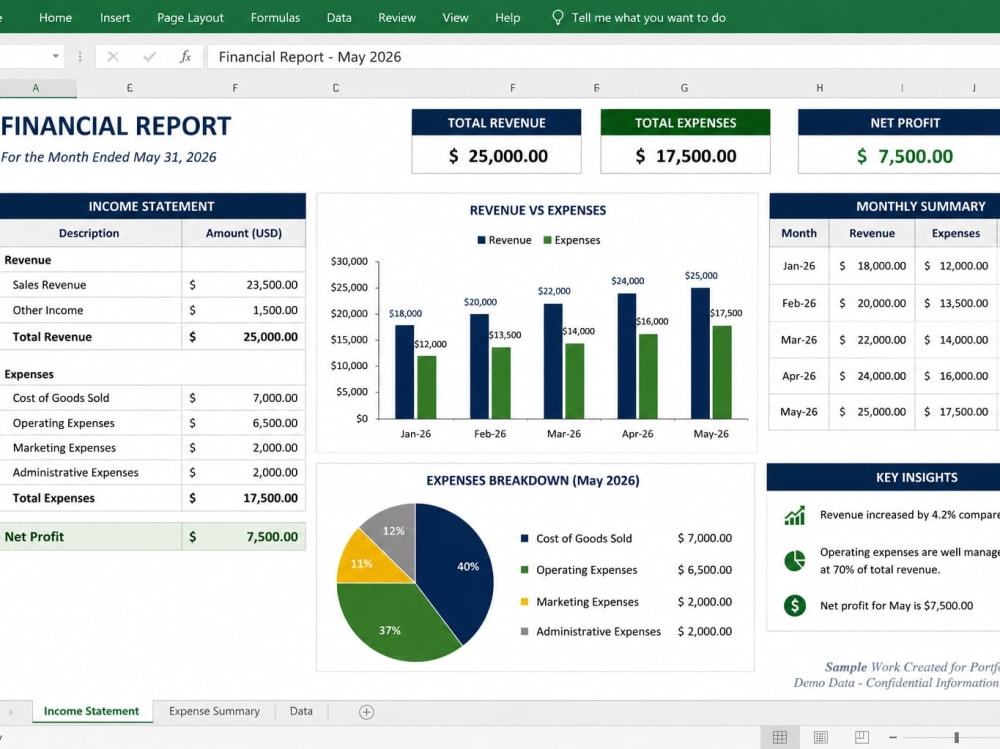Open the View ribbon tab
The height and width of the screenshot is (749, 1000).
pos(455,18)
